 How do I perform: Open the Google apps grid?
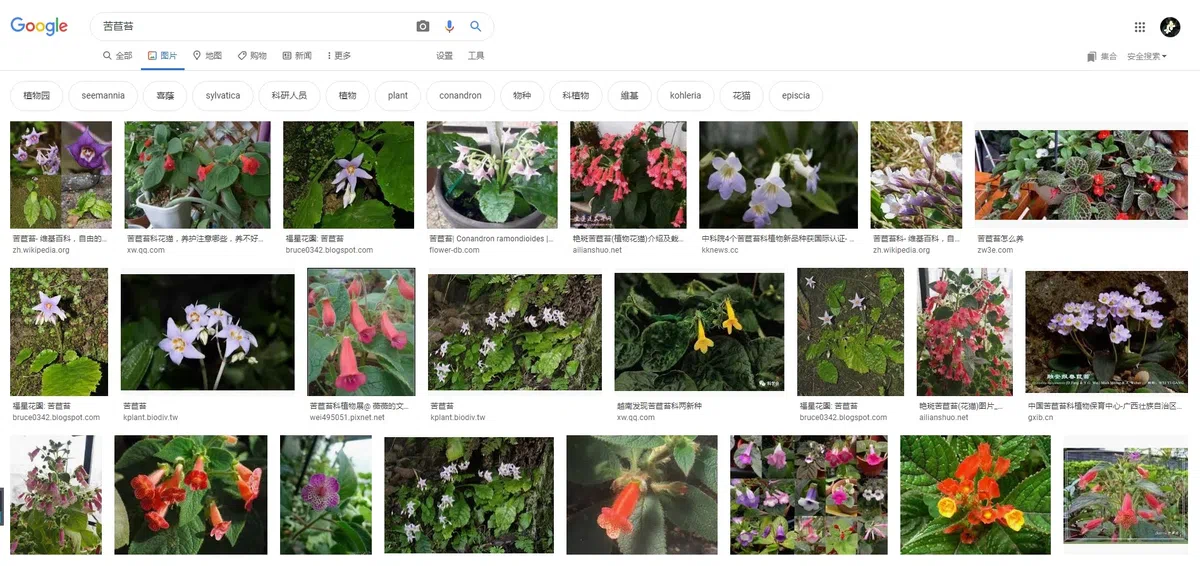1140,27
